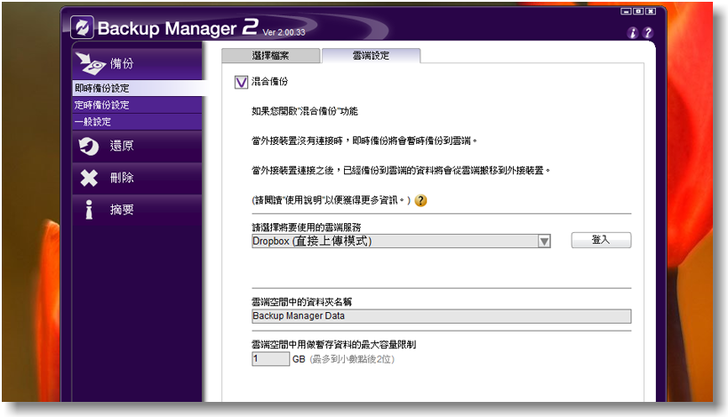Close the Backup Manager window

point(651,11)
